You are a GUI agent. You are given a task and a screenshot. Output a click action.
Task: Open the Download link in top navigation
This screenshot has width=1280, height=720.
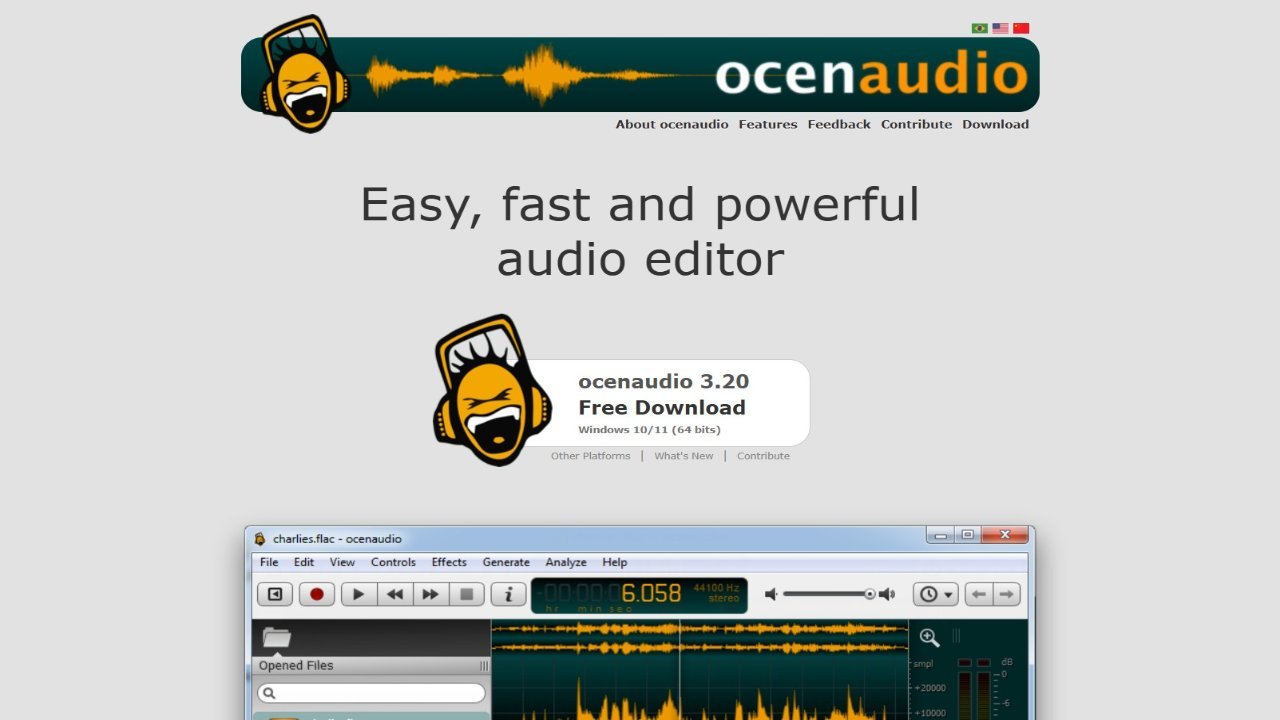pyautogui.click(x=995, y=124)
